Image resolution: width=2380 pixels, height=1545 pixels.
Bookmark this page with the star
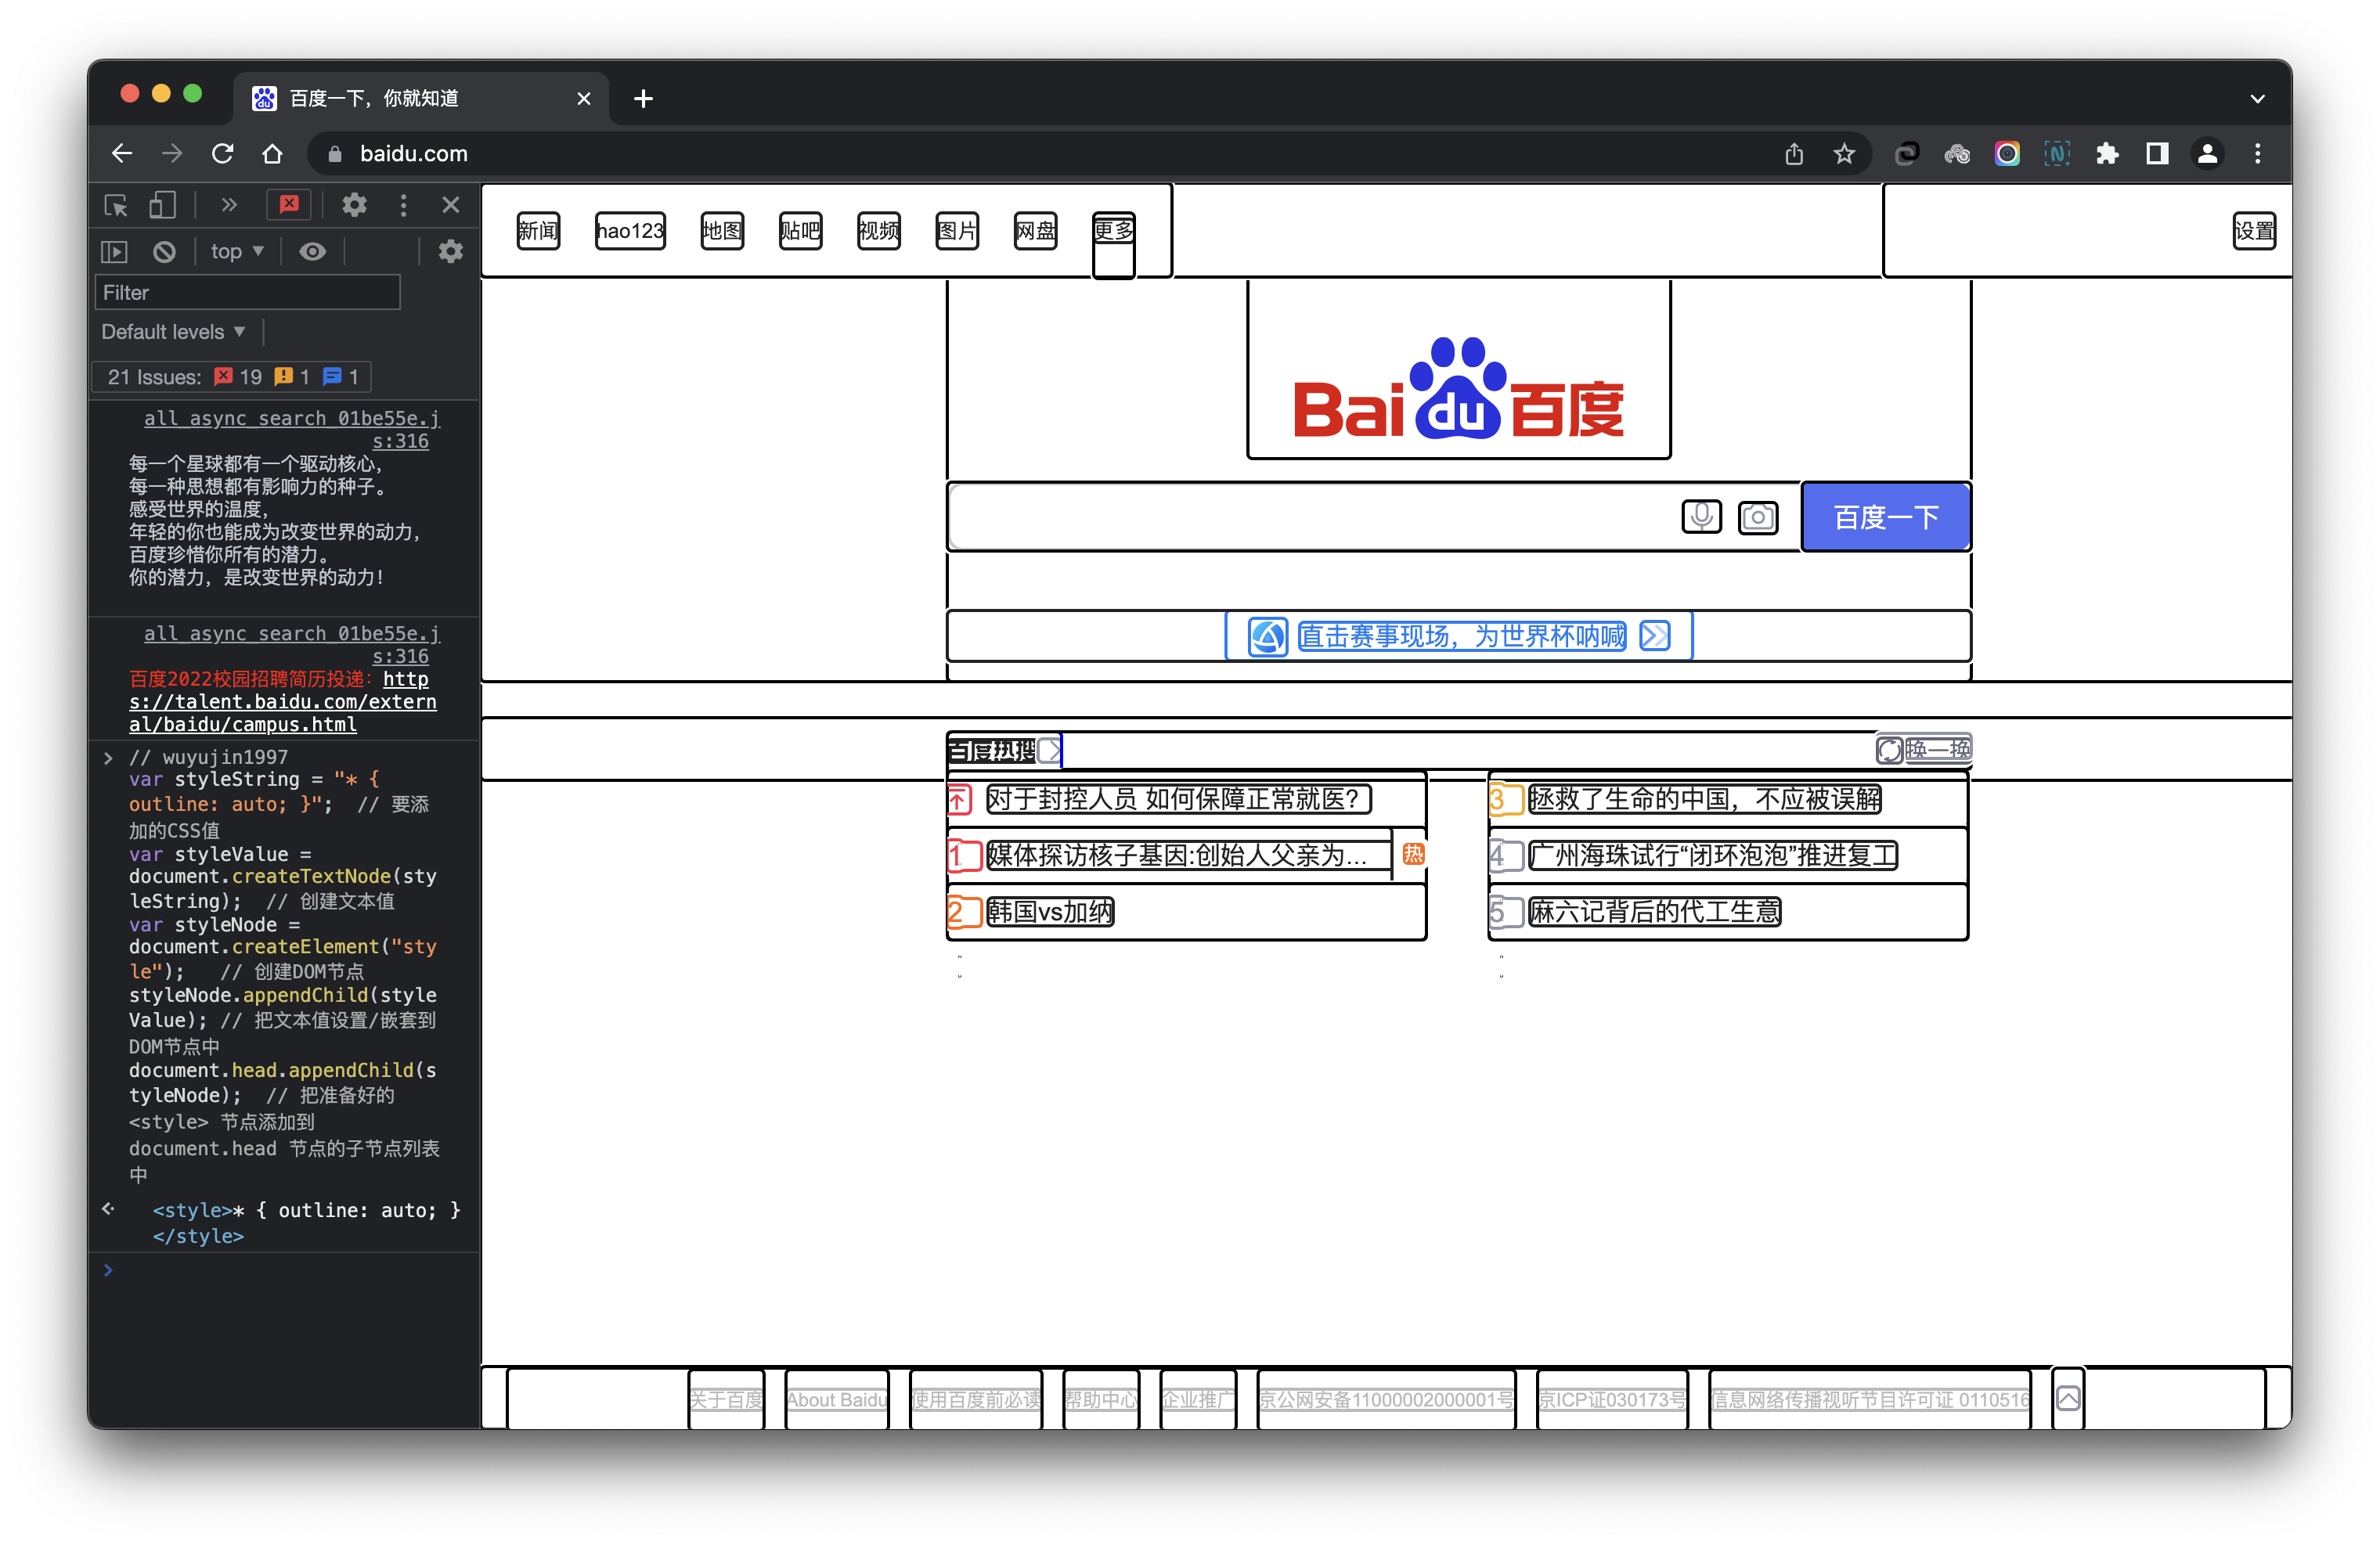pyautogui.click(x=1844, y=153)
